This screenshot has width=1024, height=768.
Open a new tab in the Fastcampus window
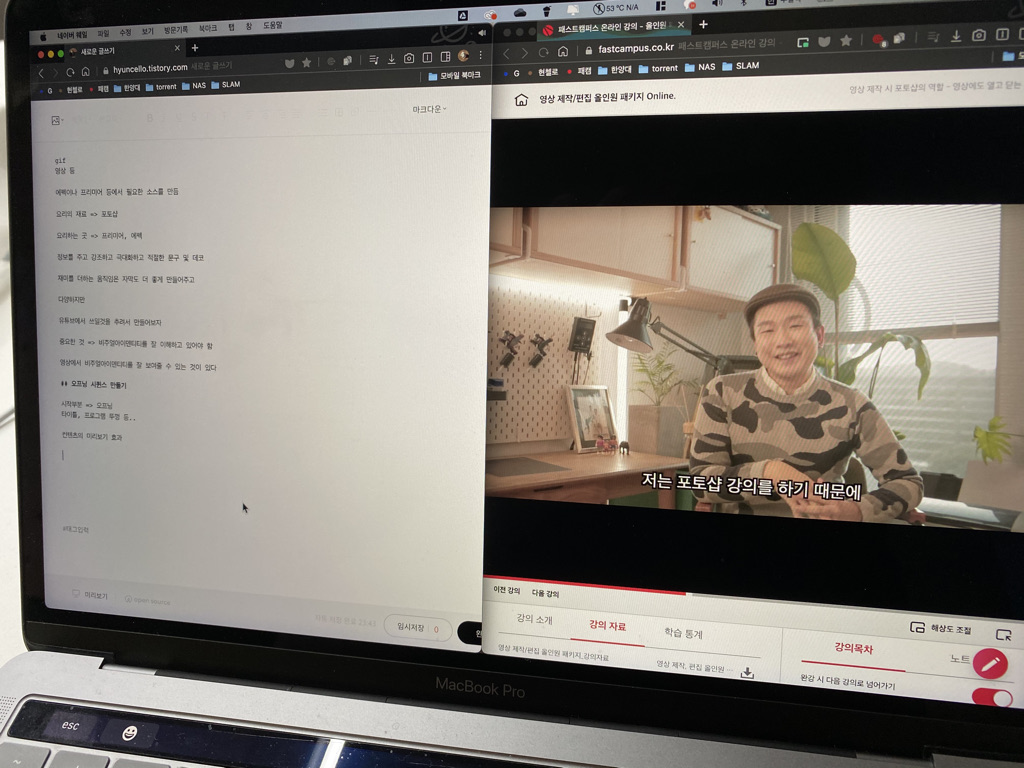pyautogui.click(x=703, y=24)
